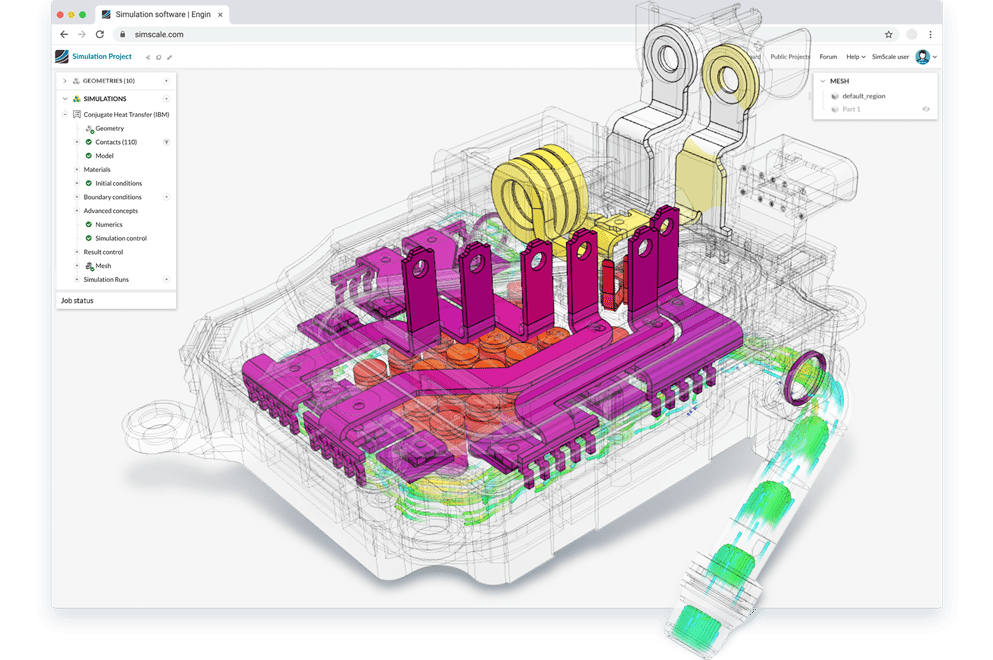Expand the GEOMETRIES (10) section
This screenshot has width=993, height=660.
[x=65, y=80]
